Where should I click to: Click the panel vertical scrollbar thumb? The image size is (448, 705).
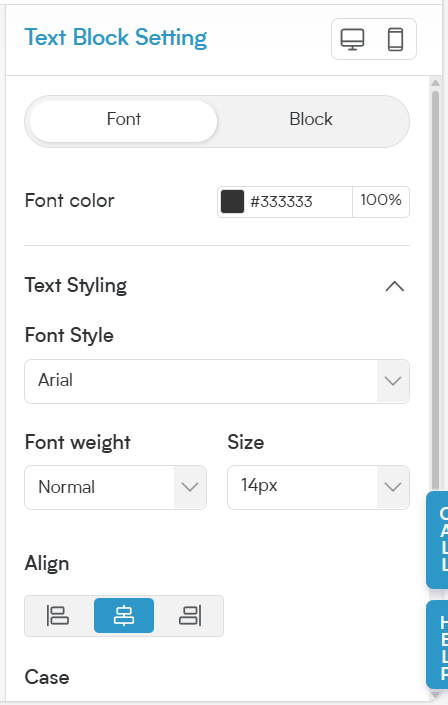[435, 290]
